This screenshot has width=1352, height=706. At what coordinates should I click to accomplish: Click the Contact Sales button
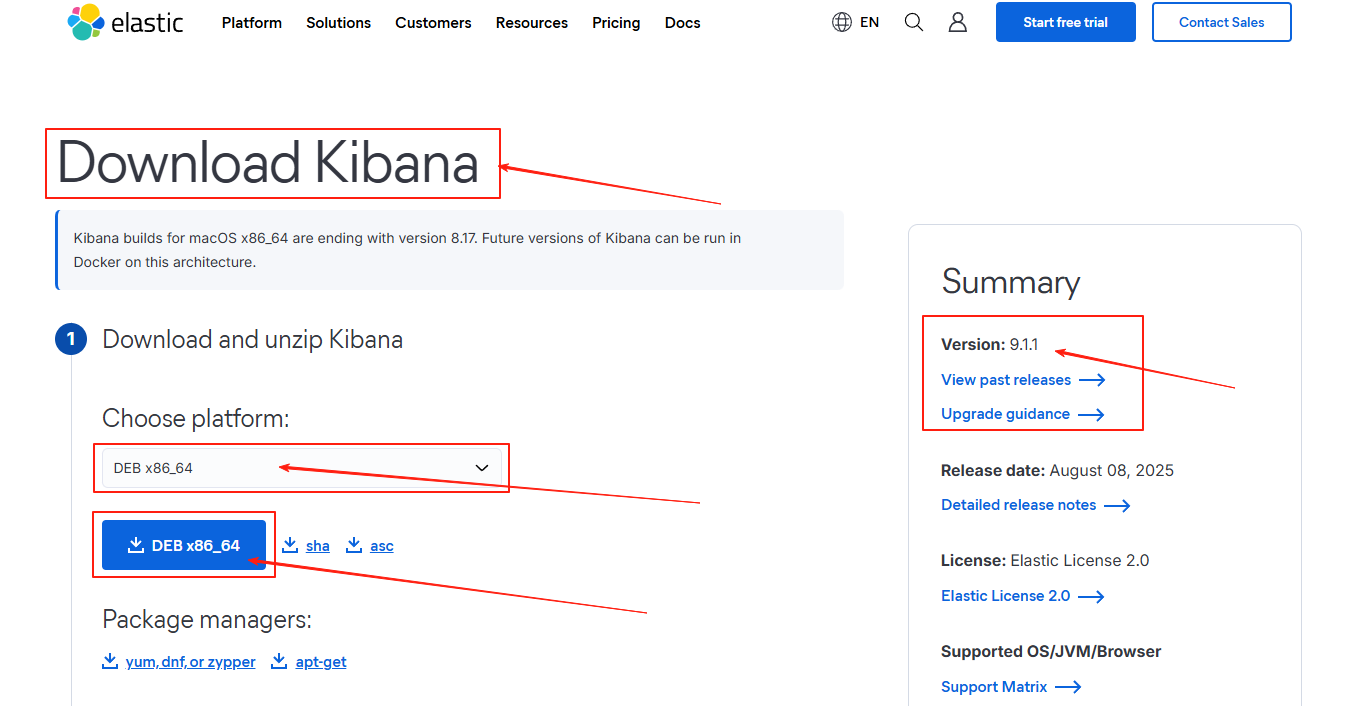coord(1222,22)
